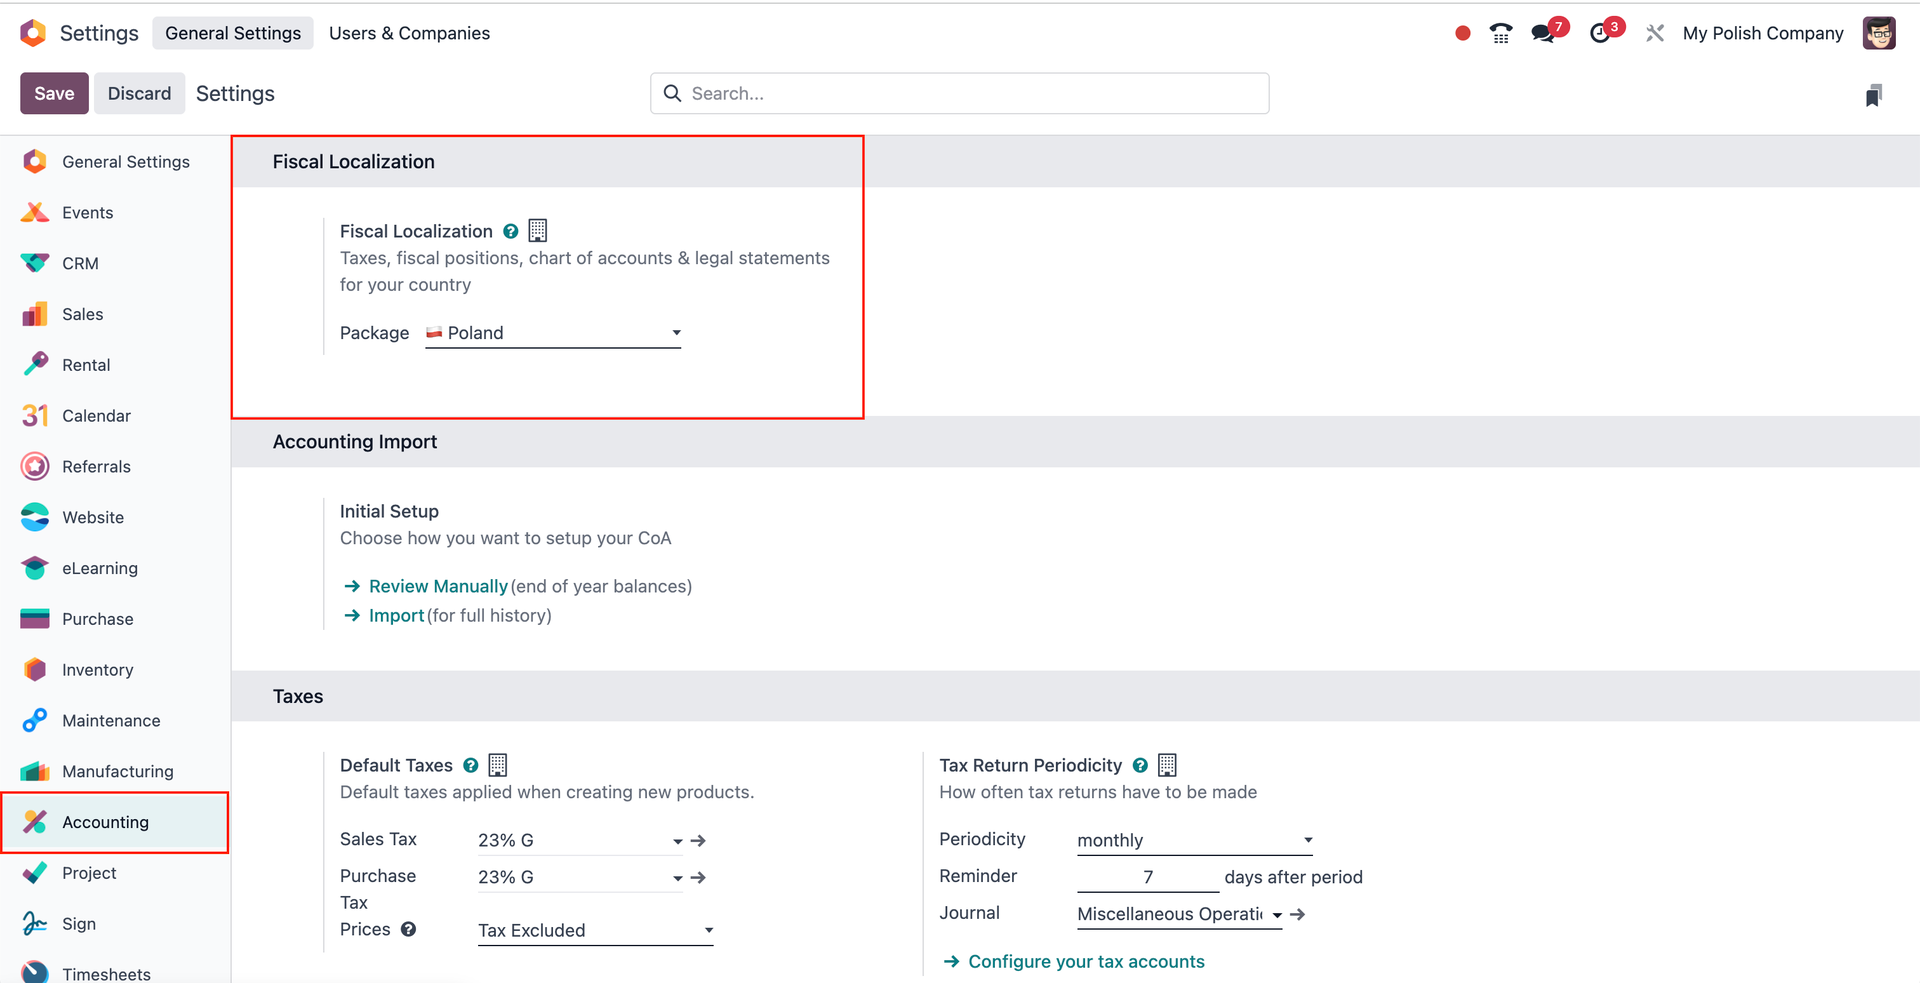Open the chat messages icon

[x=1543, y=33]
